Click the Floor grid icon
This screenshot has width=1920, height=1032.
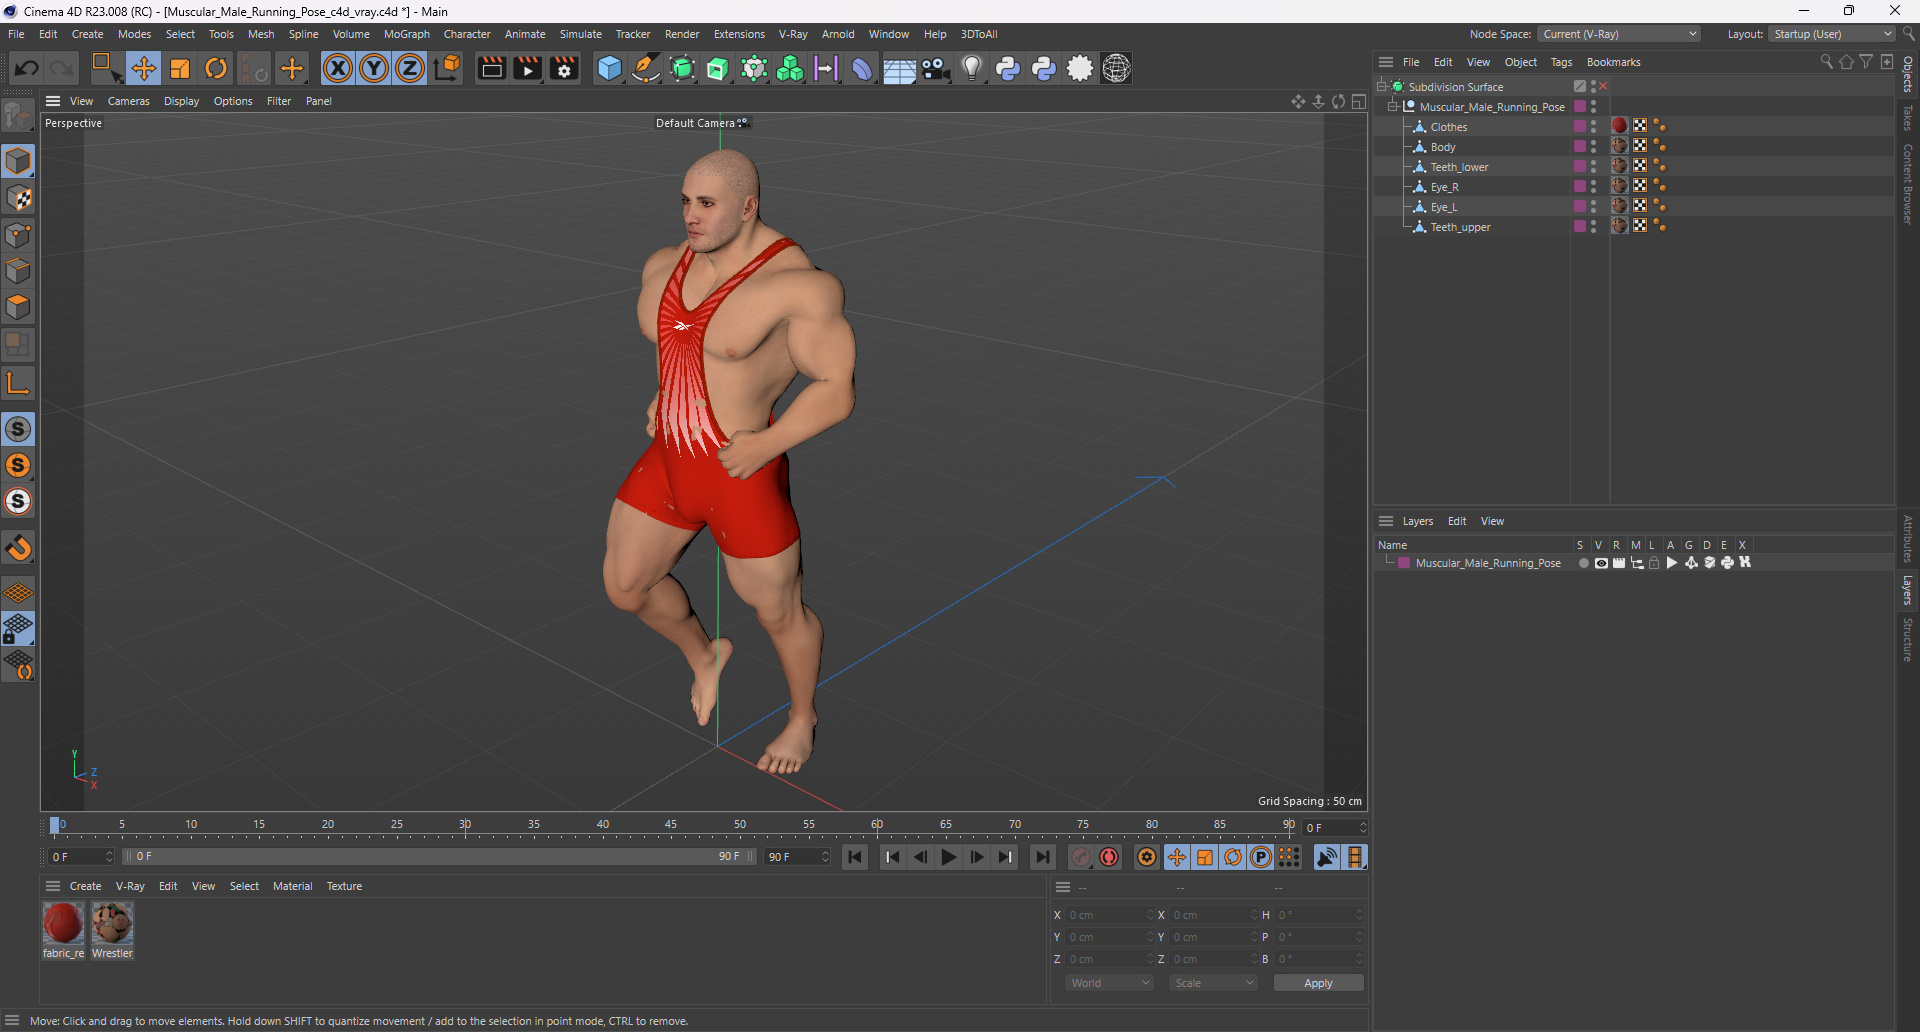[899, 68]
